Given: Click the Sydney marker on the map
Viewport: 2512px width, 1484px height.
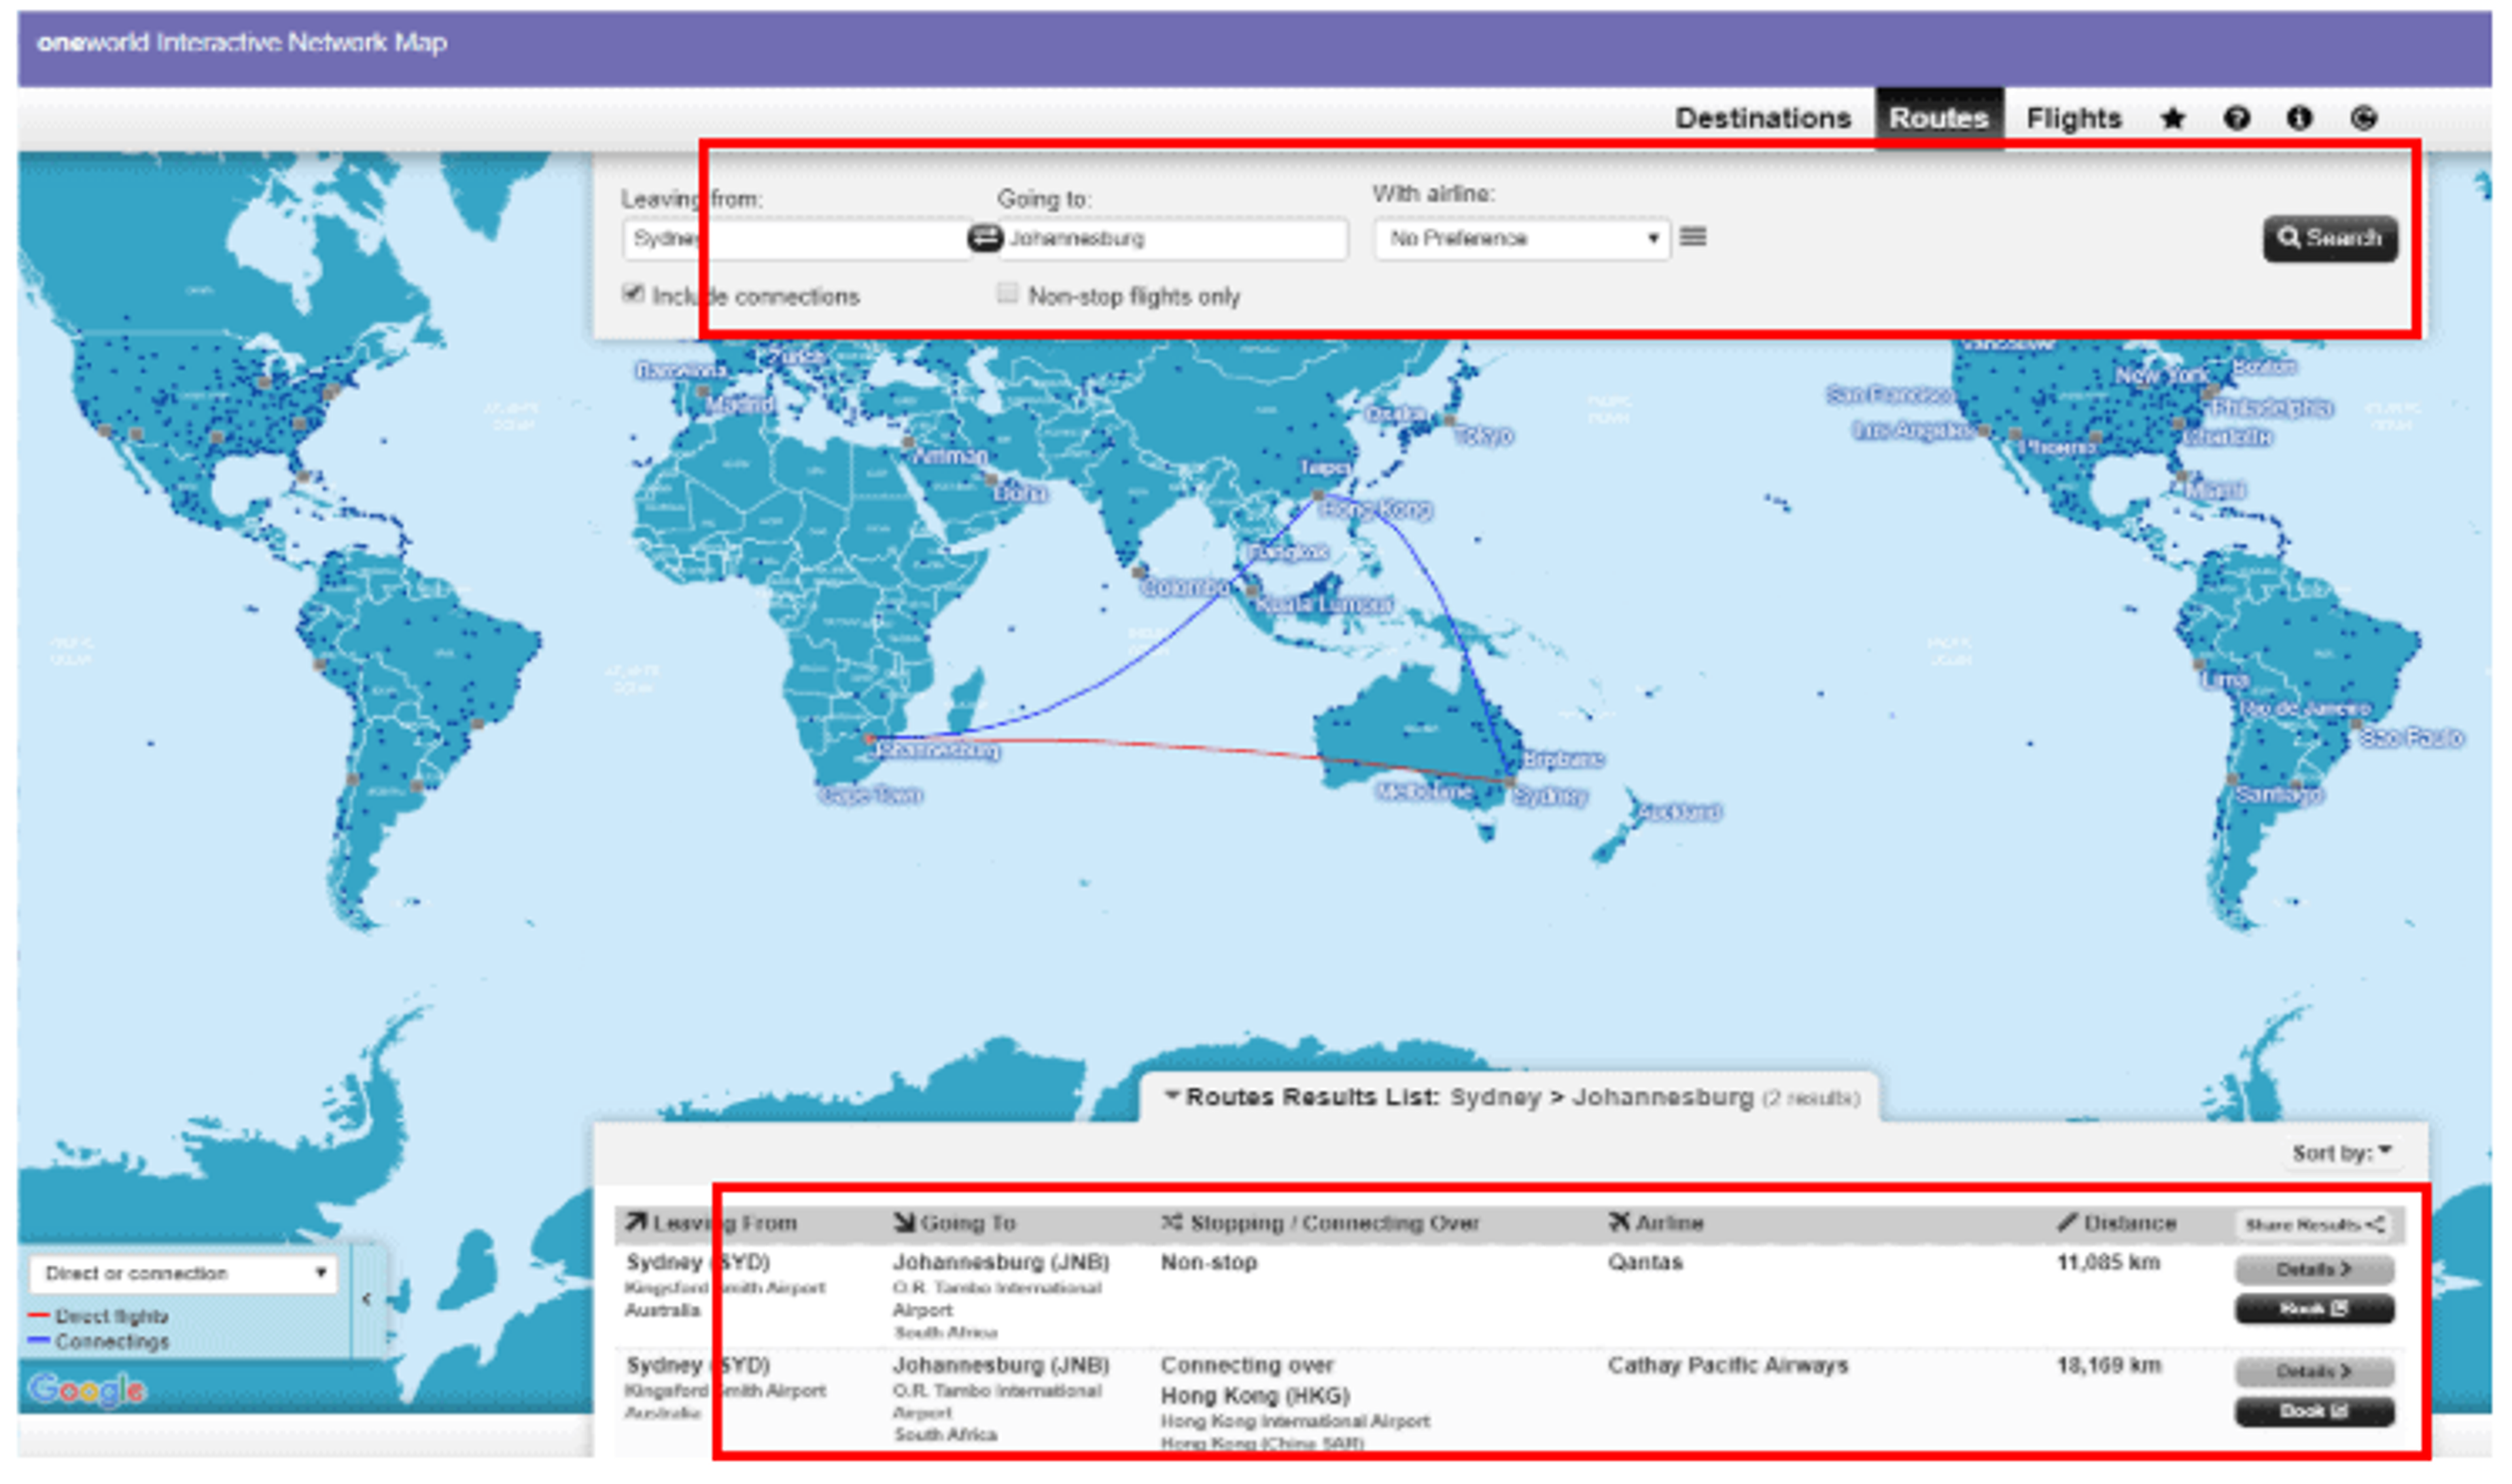Looking at the screenshot, I should (1510, 782).
